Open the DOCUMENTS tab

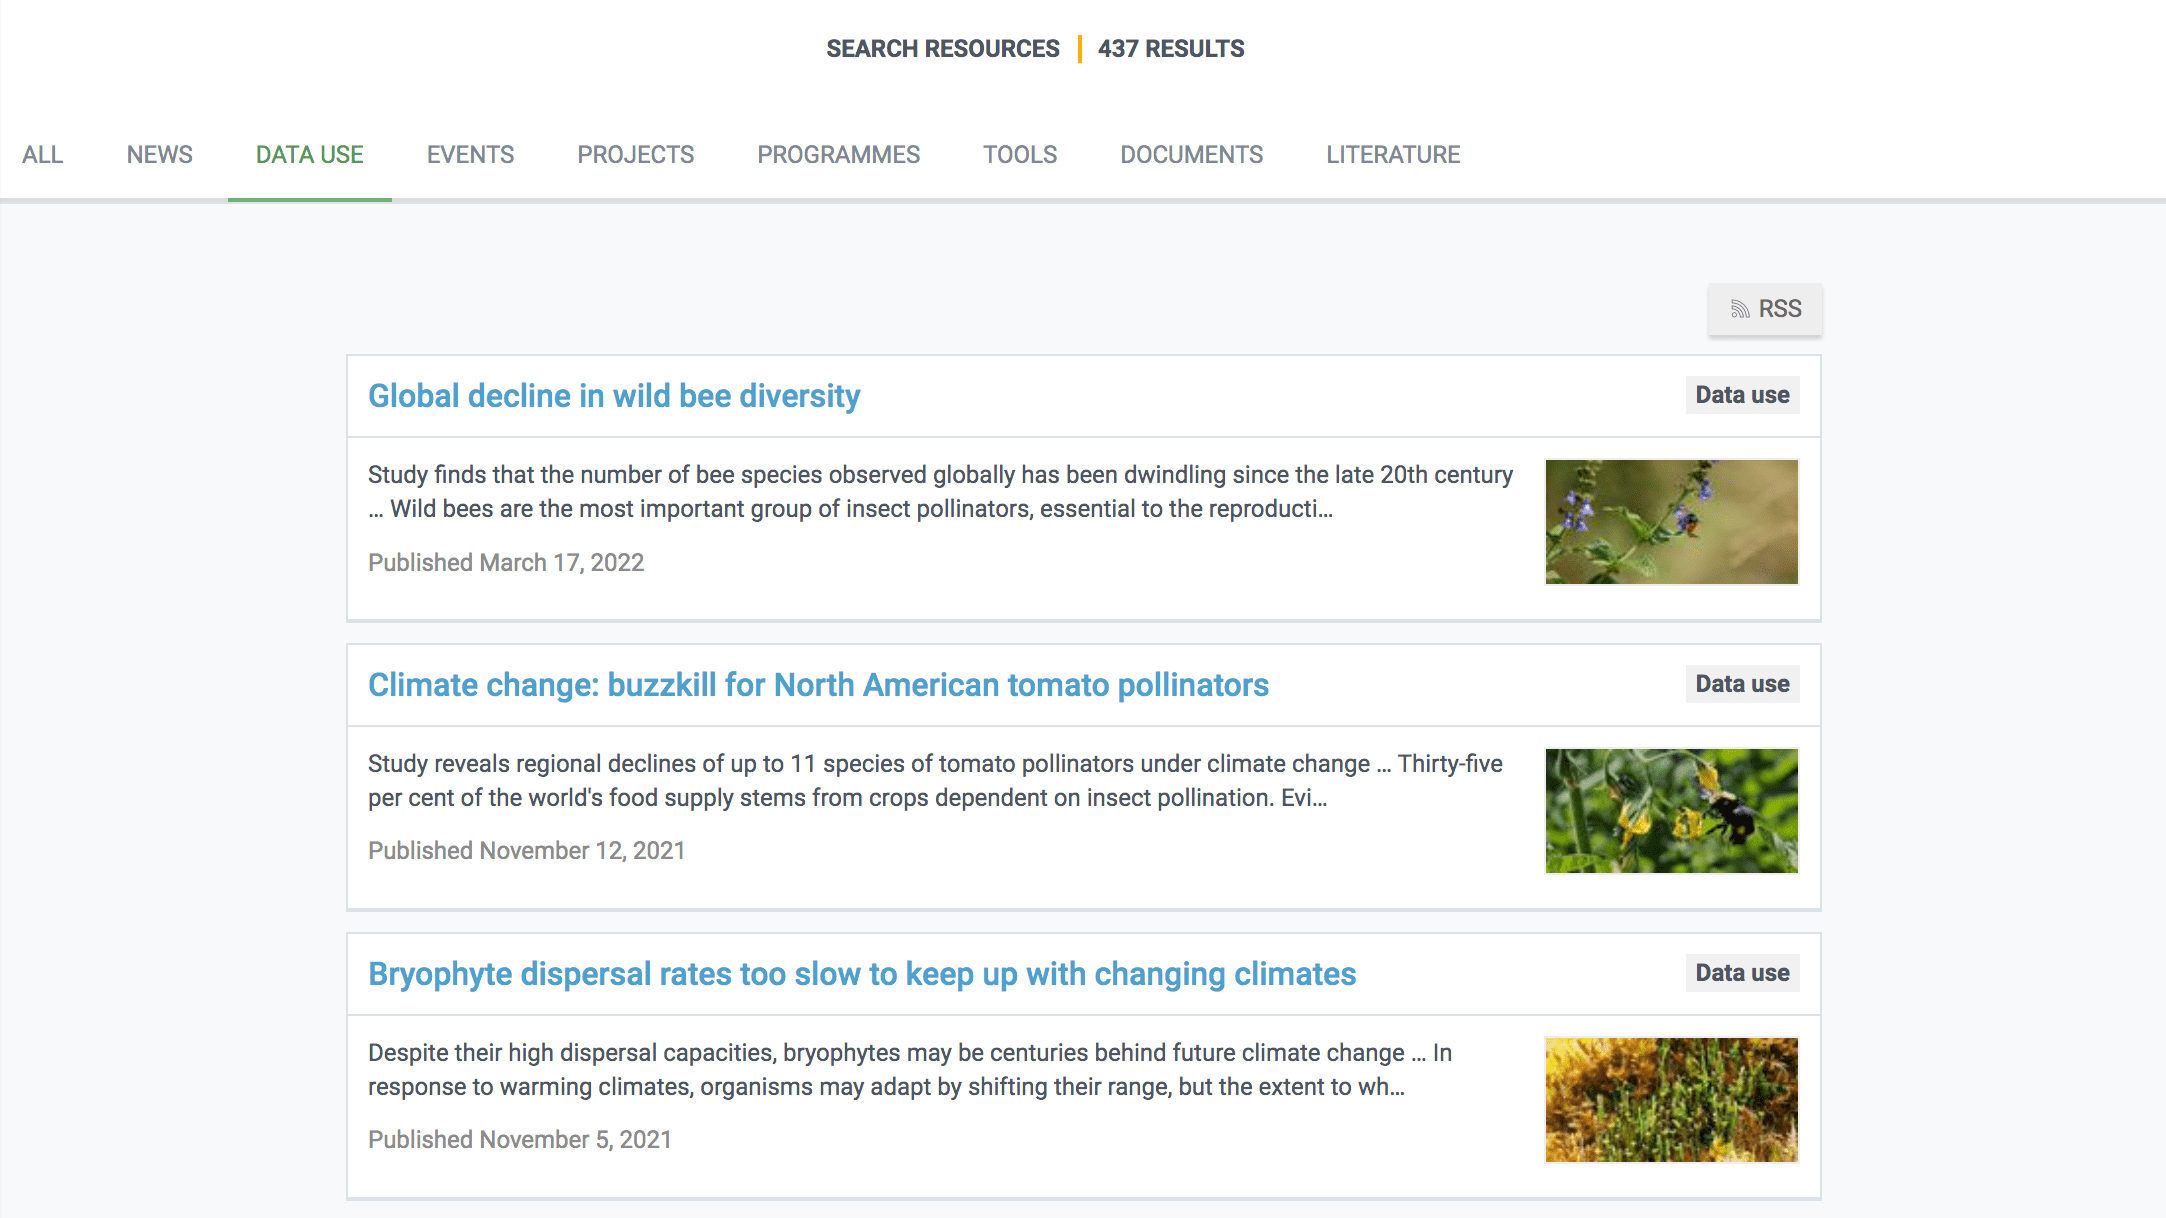coord(1191,154)
